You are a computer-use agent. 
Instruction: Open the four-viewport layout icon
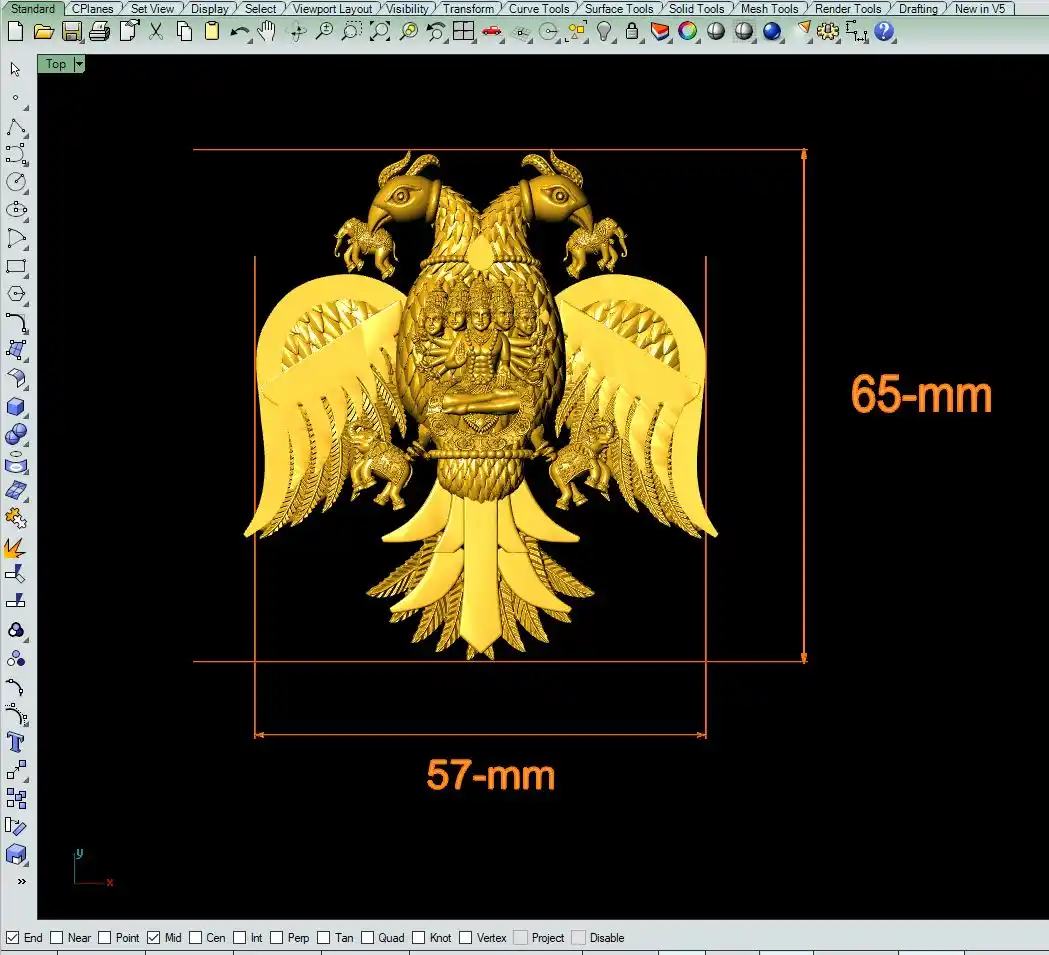coord(463,31)
